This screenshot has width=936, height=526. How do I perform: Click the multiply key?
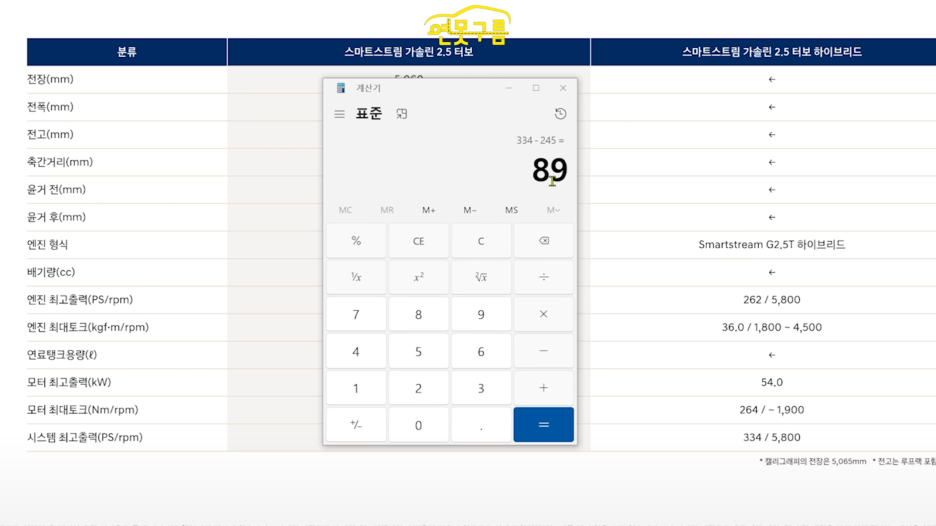tap(543, 314)
